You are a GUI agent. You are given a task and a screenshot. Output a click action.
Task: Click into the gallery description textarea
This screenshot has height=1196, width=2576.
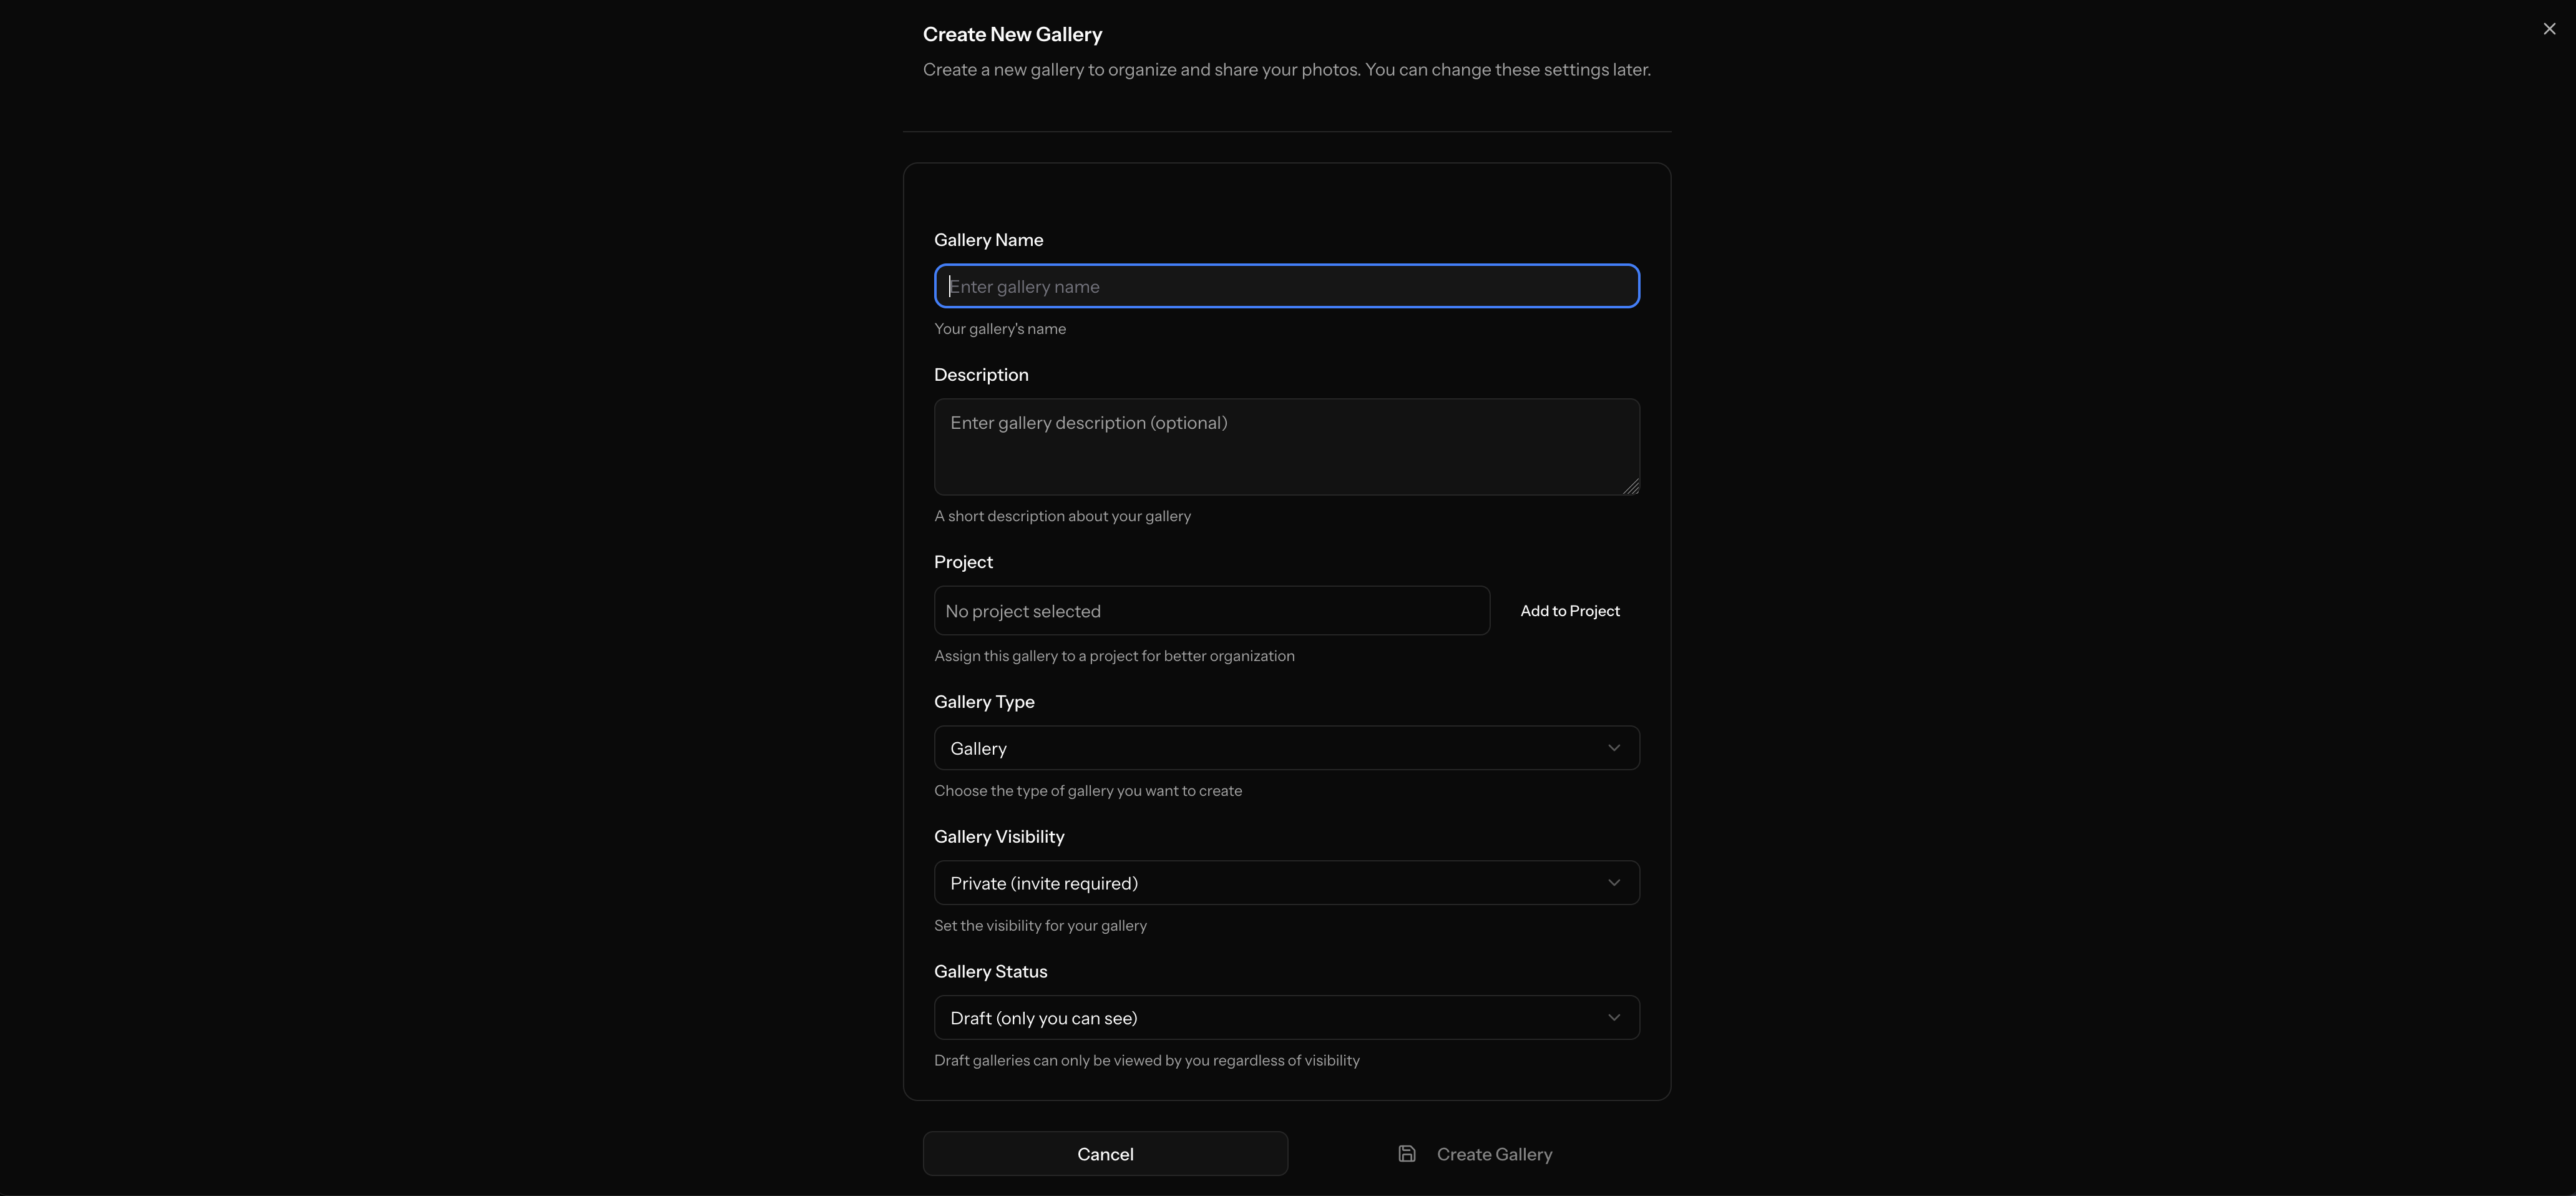pyautogui.click(x=1286, y=447)
